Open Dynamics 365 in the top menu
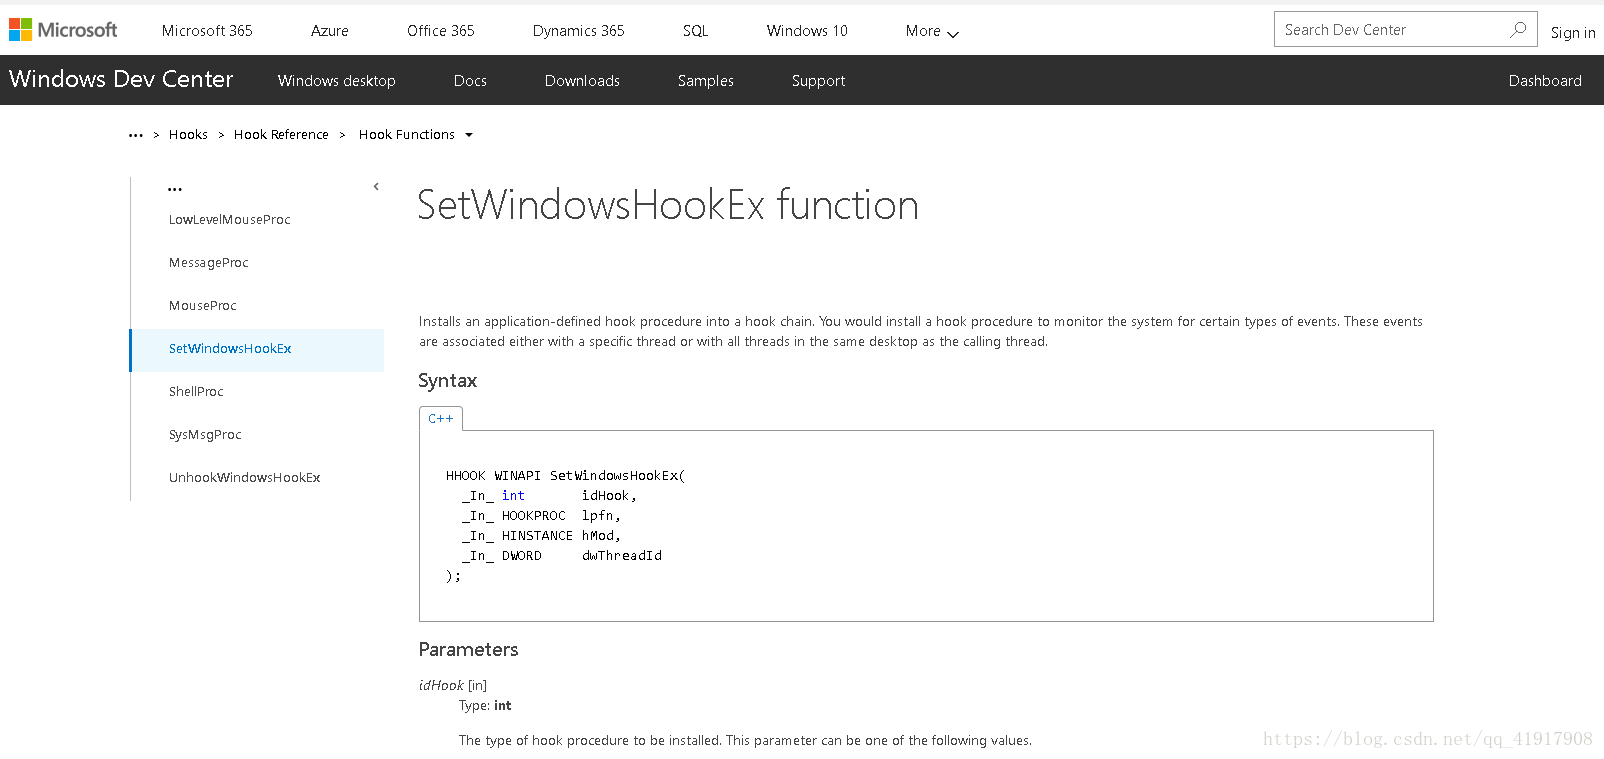Image resolution: width=1604 pixels, height=759 pixels. [x=578, y=31]
